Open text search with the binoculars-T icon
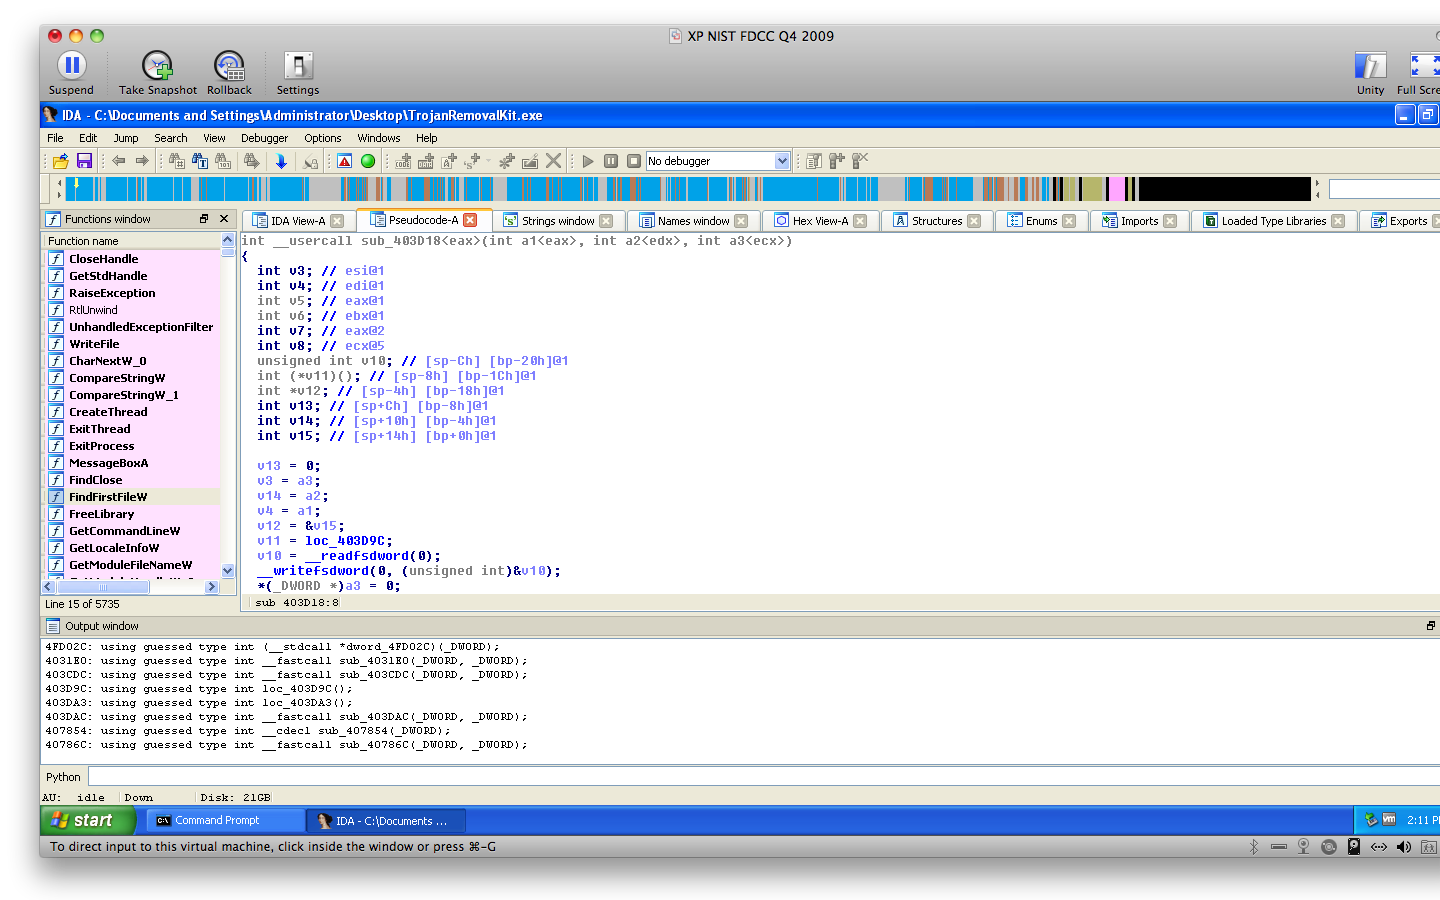Image resolution: width=1440 pixels, height=900 pixels. click(x=202, y=160)
